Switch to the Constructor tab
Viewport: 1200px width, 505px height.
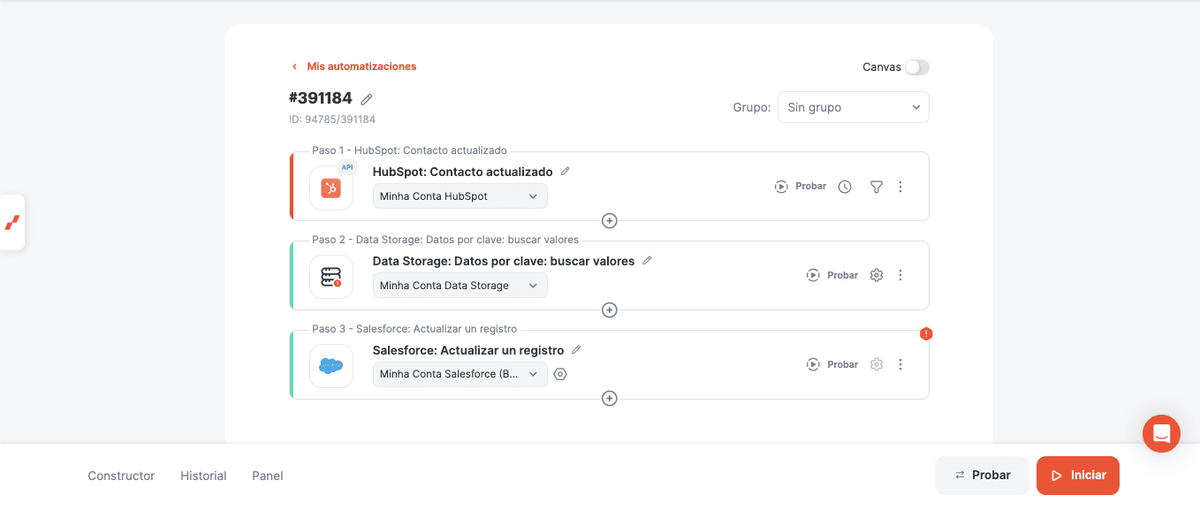[121, 476]
